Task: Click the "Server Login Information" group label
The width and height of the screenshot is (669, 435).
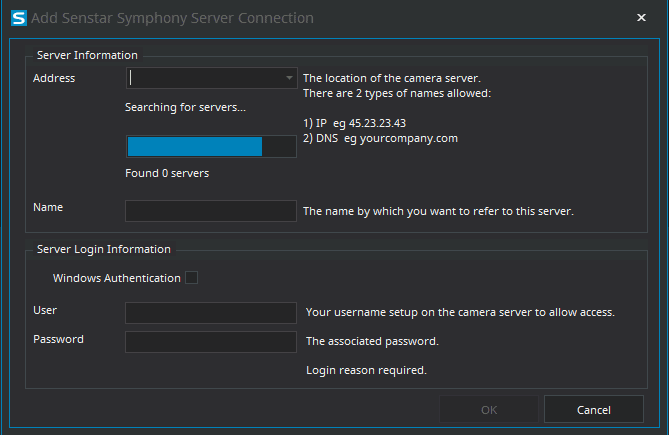Action: (104, 249)
